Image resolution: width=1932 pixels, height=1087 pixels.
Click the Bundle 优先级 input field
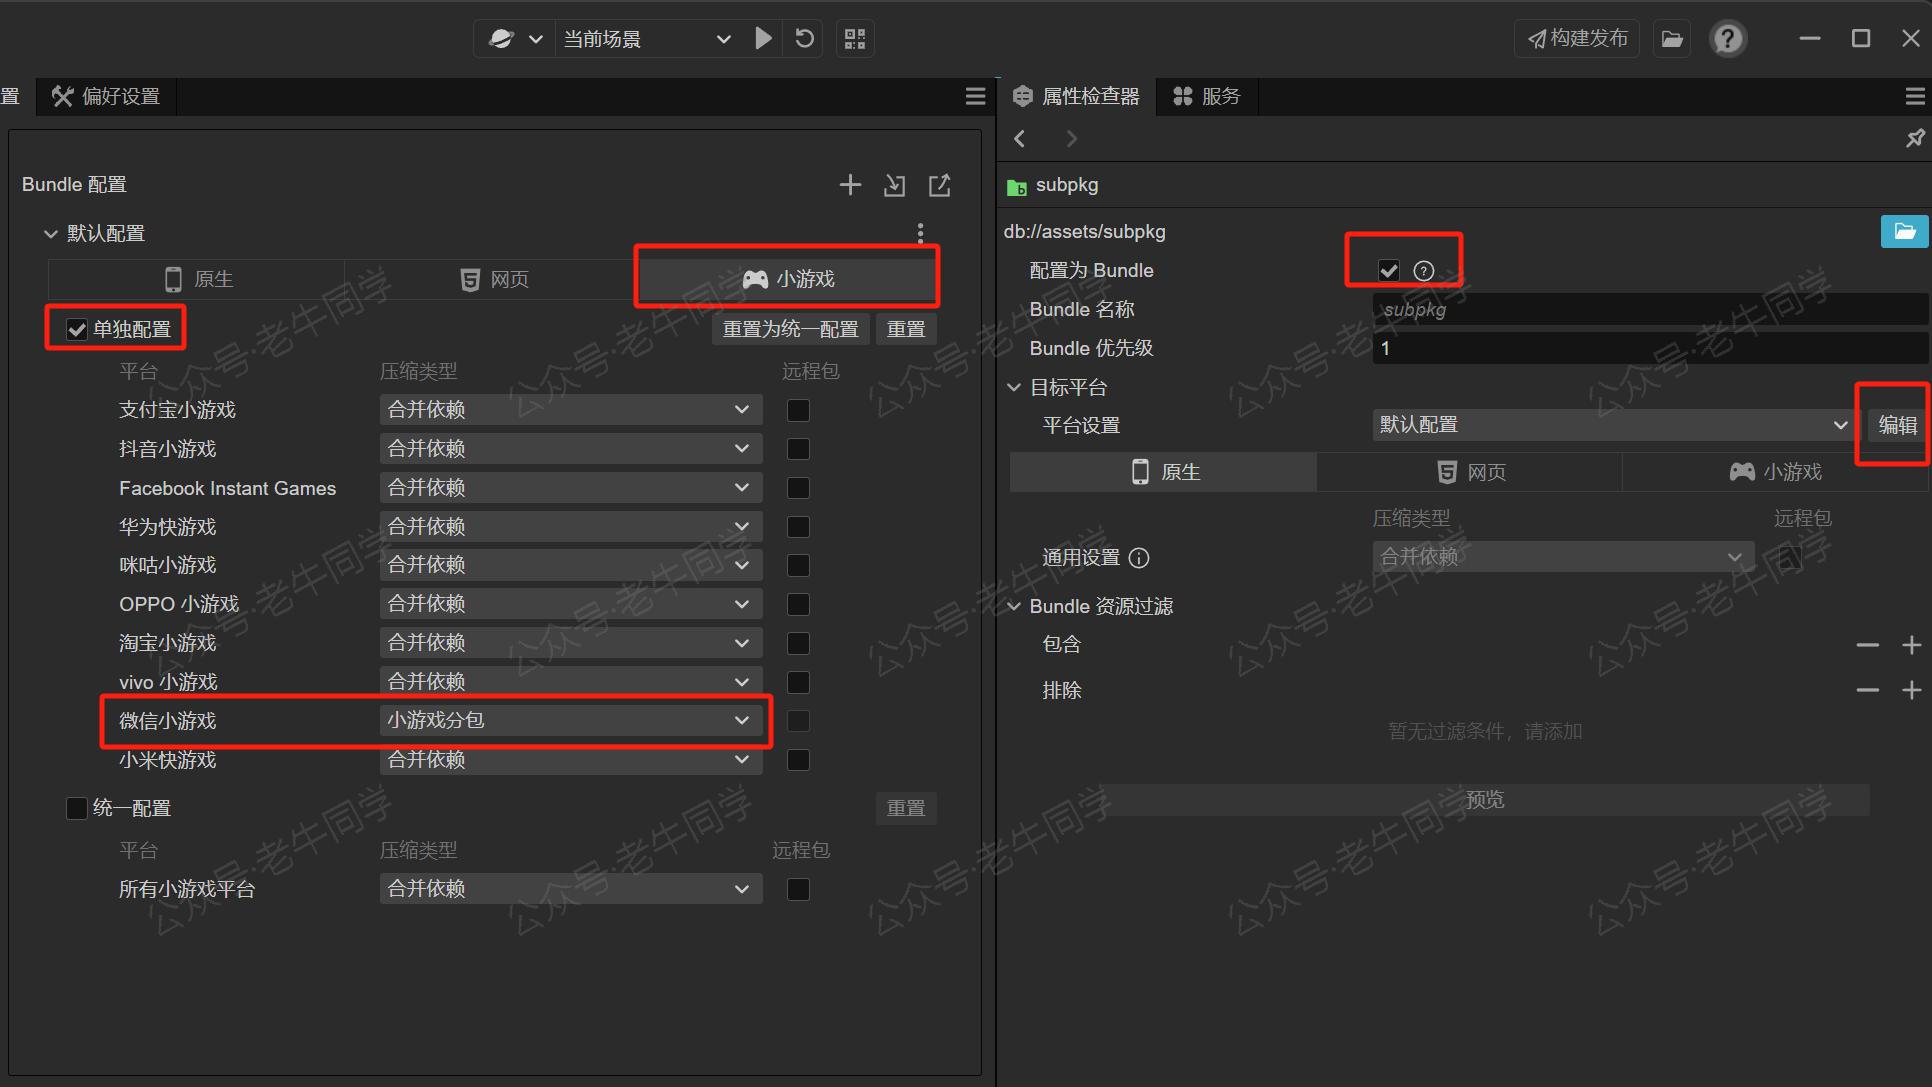coord(1648,348)
